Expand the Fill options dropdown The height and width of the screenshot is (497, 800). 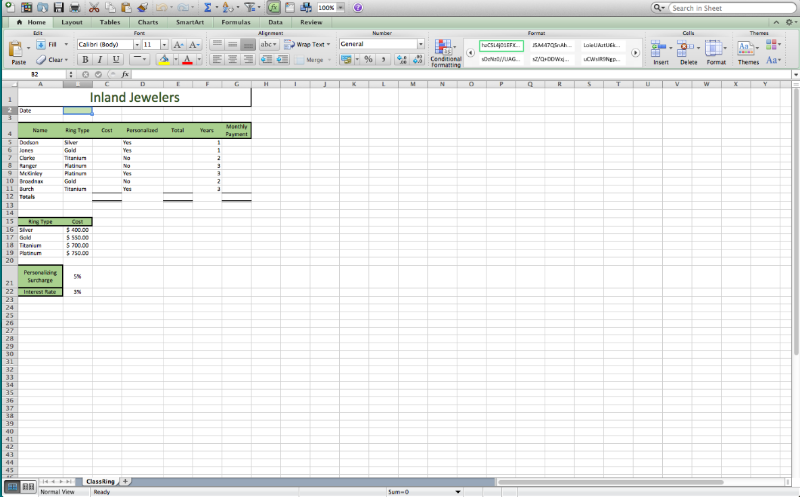point(66,44)
